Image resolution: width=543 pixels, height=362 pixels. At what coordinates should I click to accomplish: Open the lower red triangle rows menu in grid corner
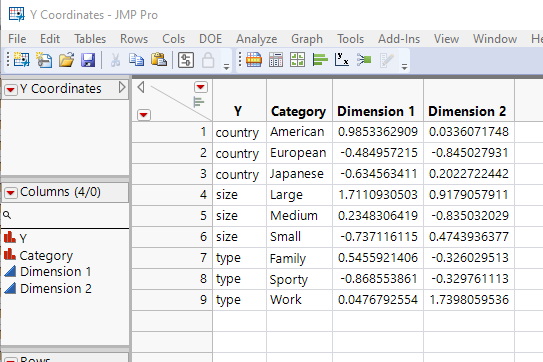pos(144,115)
